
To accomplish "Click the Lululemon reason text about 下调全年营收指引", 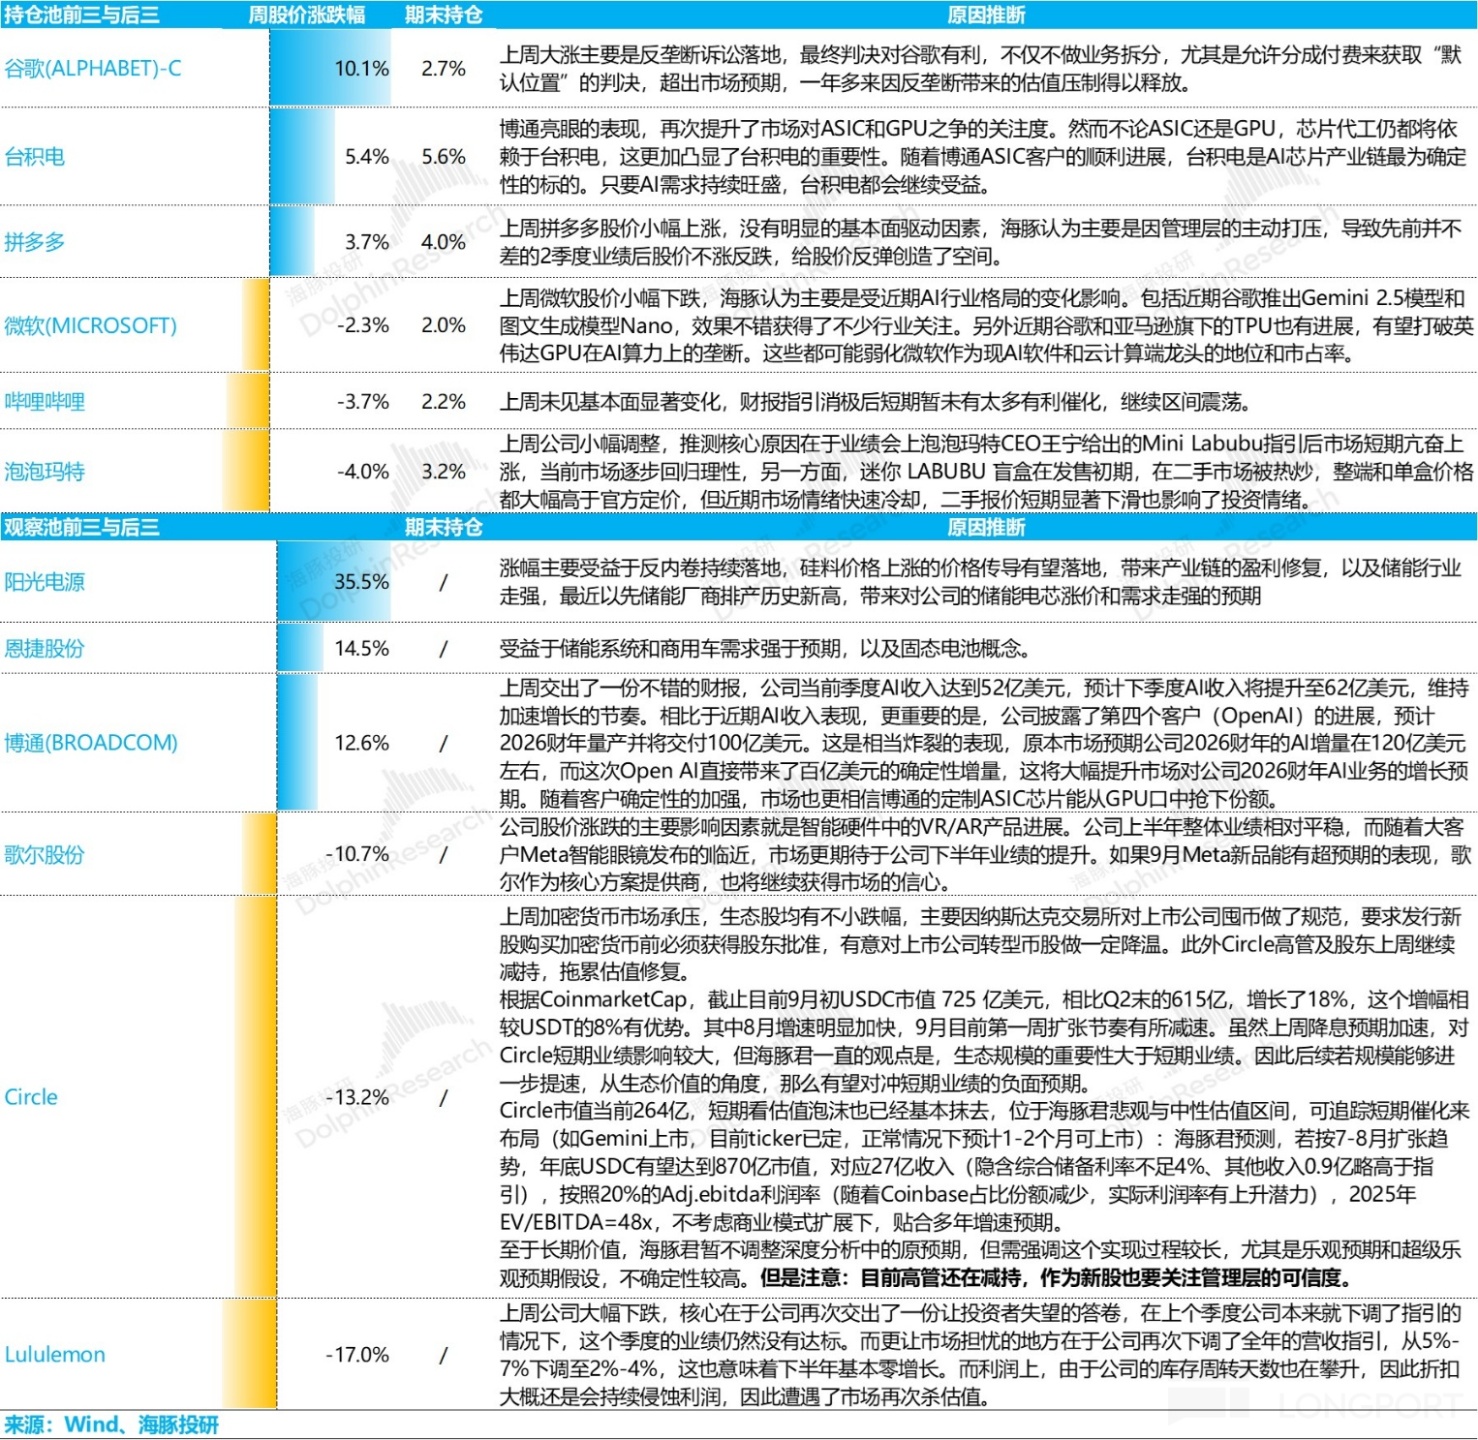I will pyautogui.click(x=981, y=1355).
